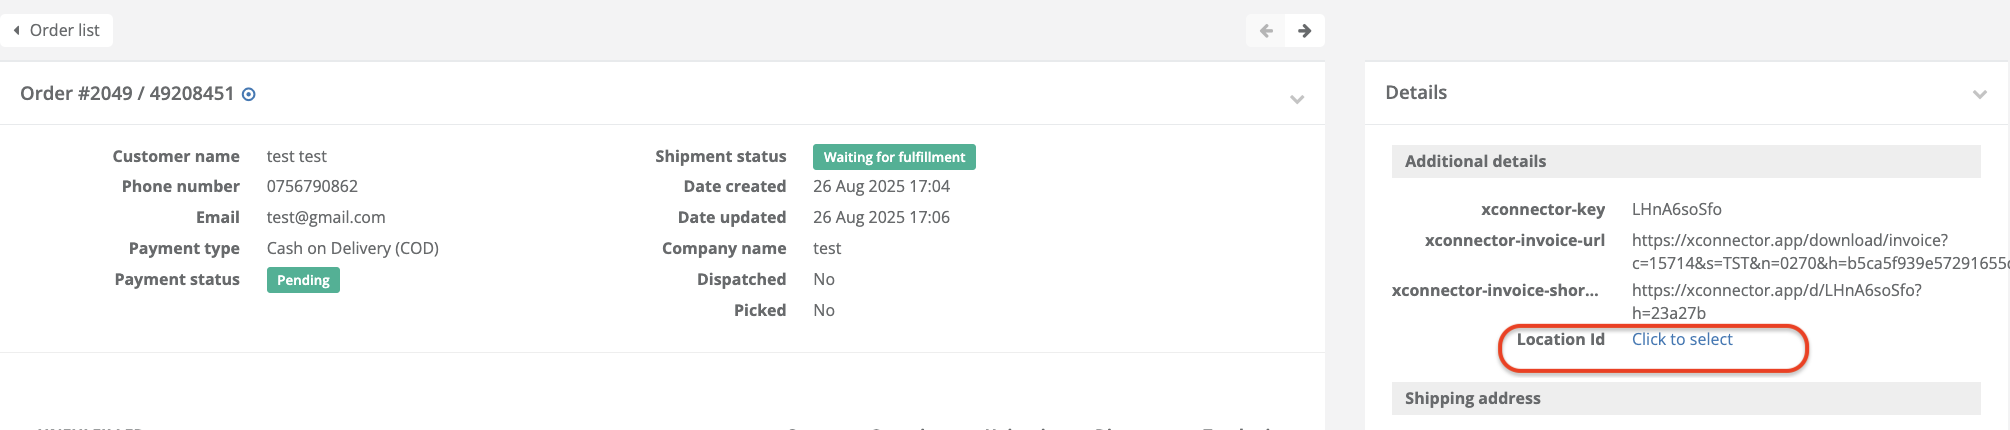Click the Cash on Delivery (COD) payment type
This screenshot has width=2010, height=430.
353,248
